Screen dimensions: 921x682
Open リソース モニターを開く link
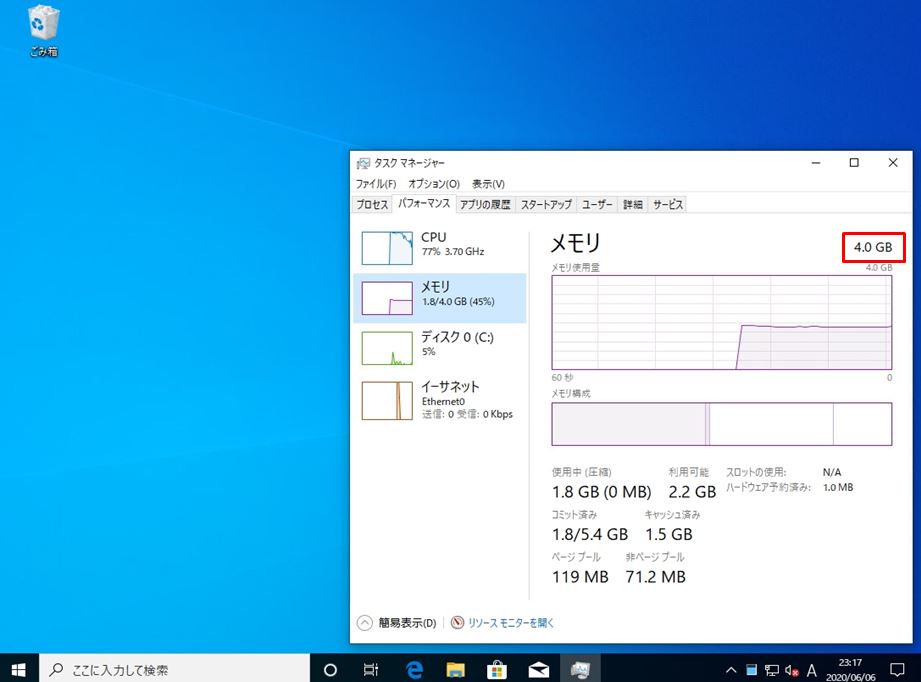[510, 623]
